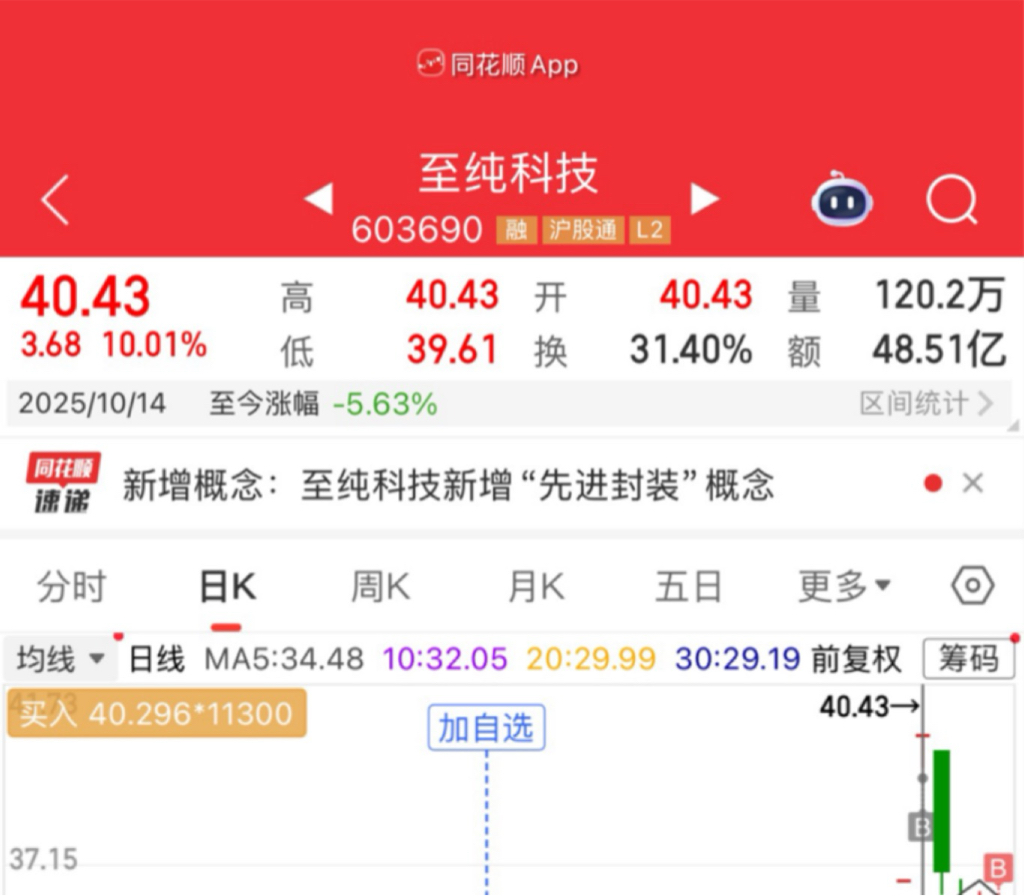Image resolution: width=1024 pixels, height=896 pixels.
Task: Switch to previous stock with left triangle
Action: 319,199
